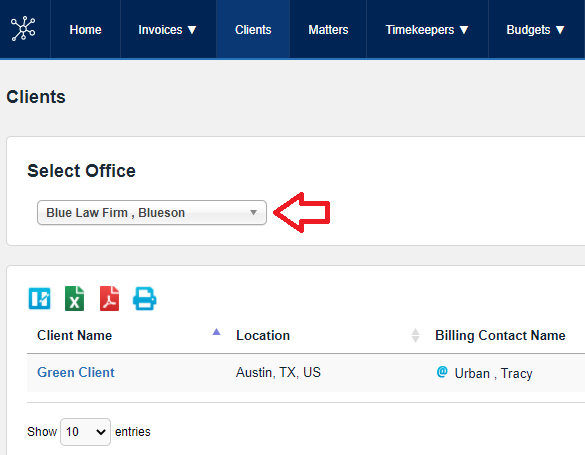This screenshot has width=585, height=455.
Task: Export client list to Excel
Action: tap(75, 298)
